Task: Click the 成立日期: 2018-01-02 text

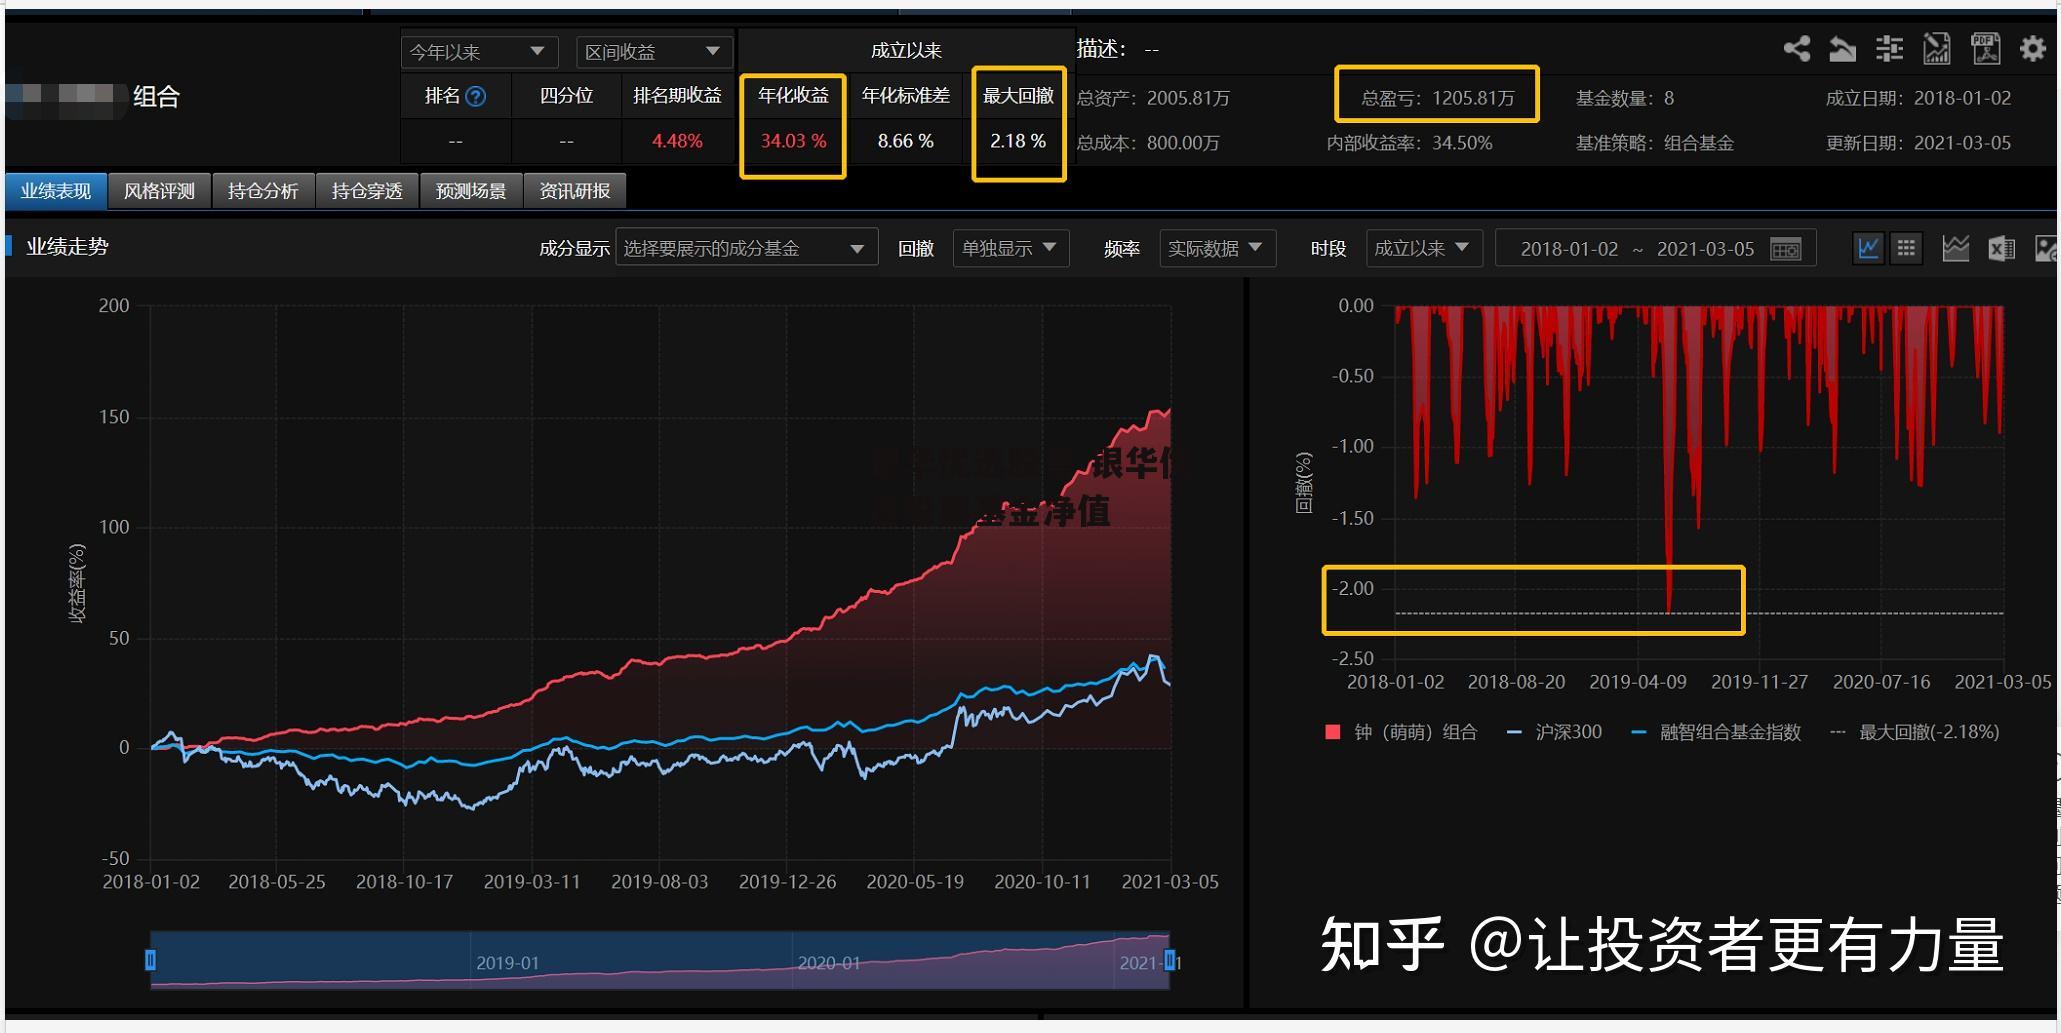Action: tap(1918, 98)
